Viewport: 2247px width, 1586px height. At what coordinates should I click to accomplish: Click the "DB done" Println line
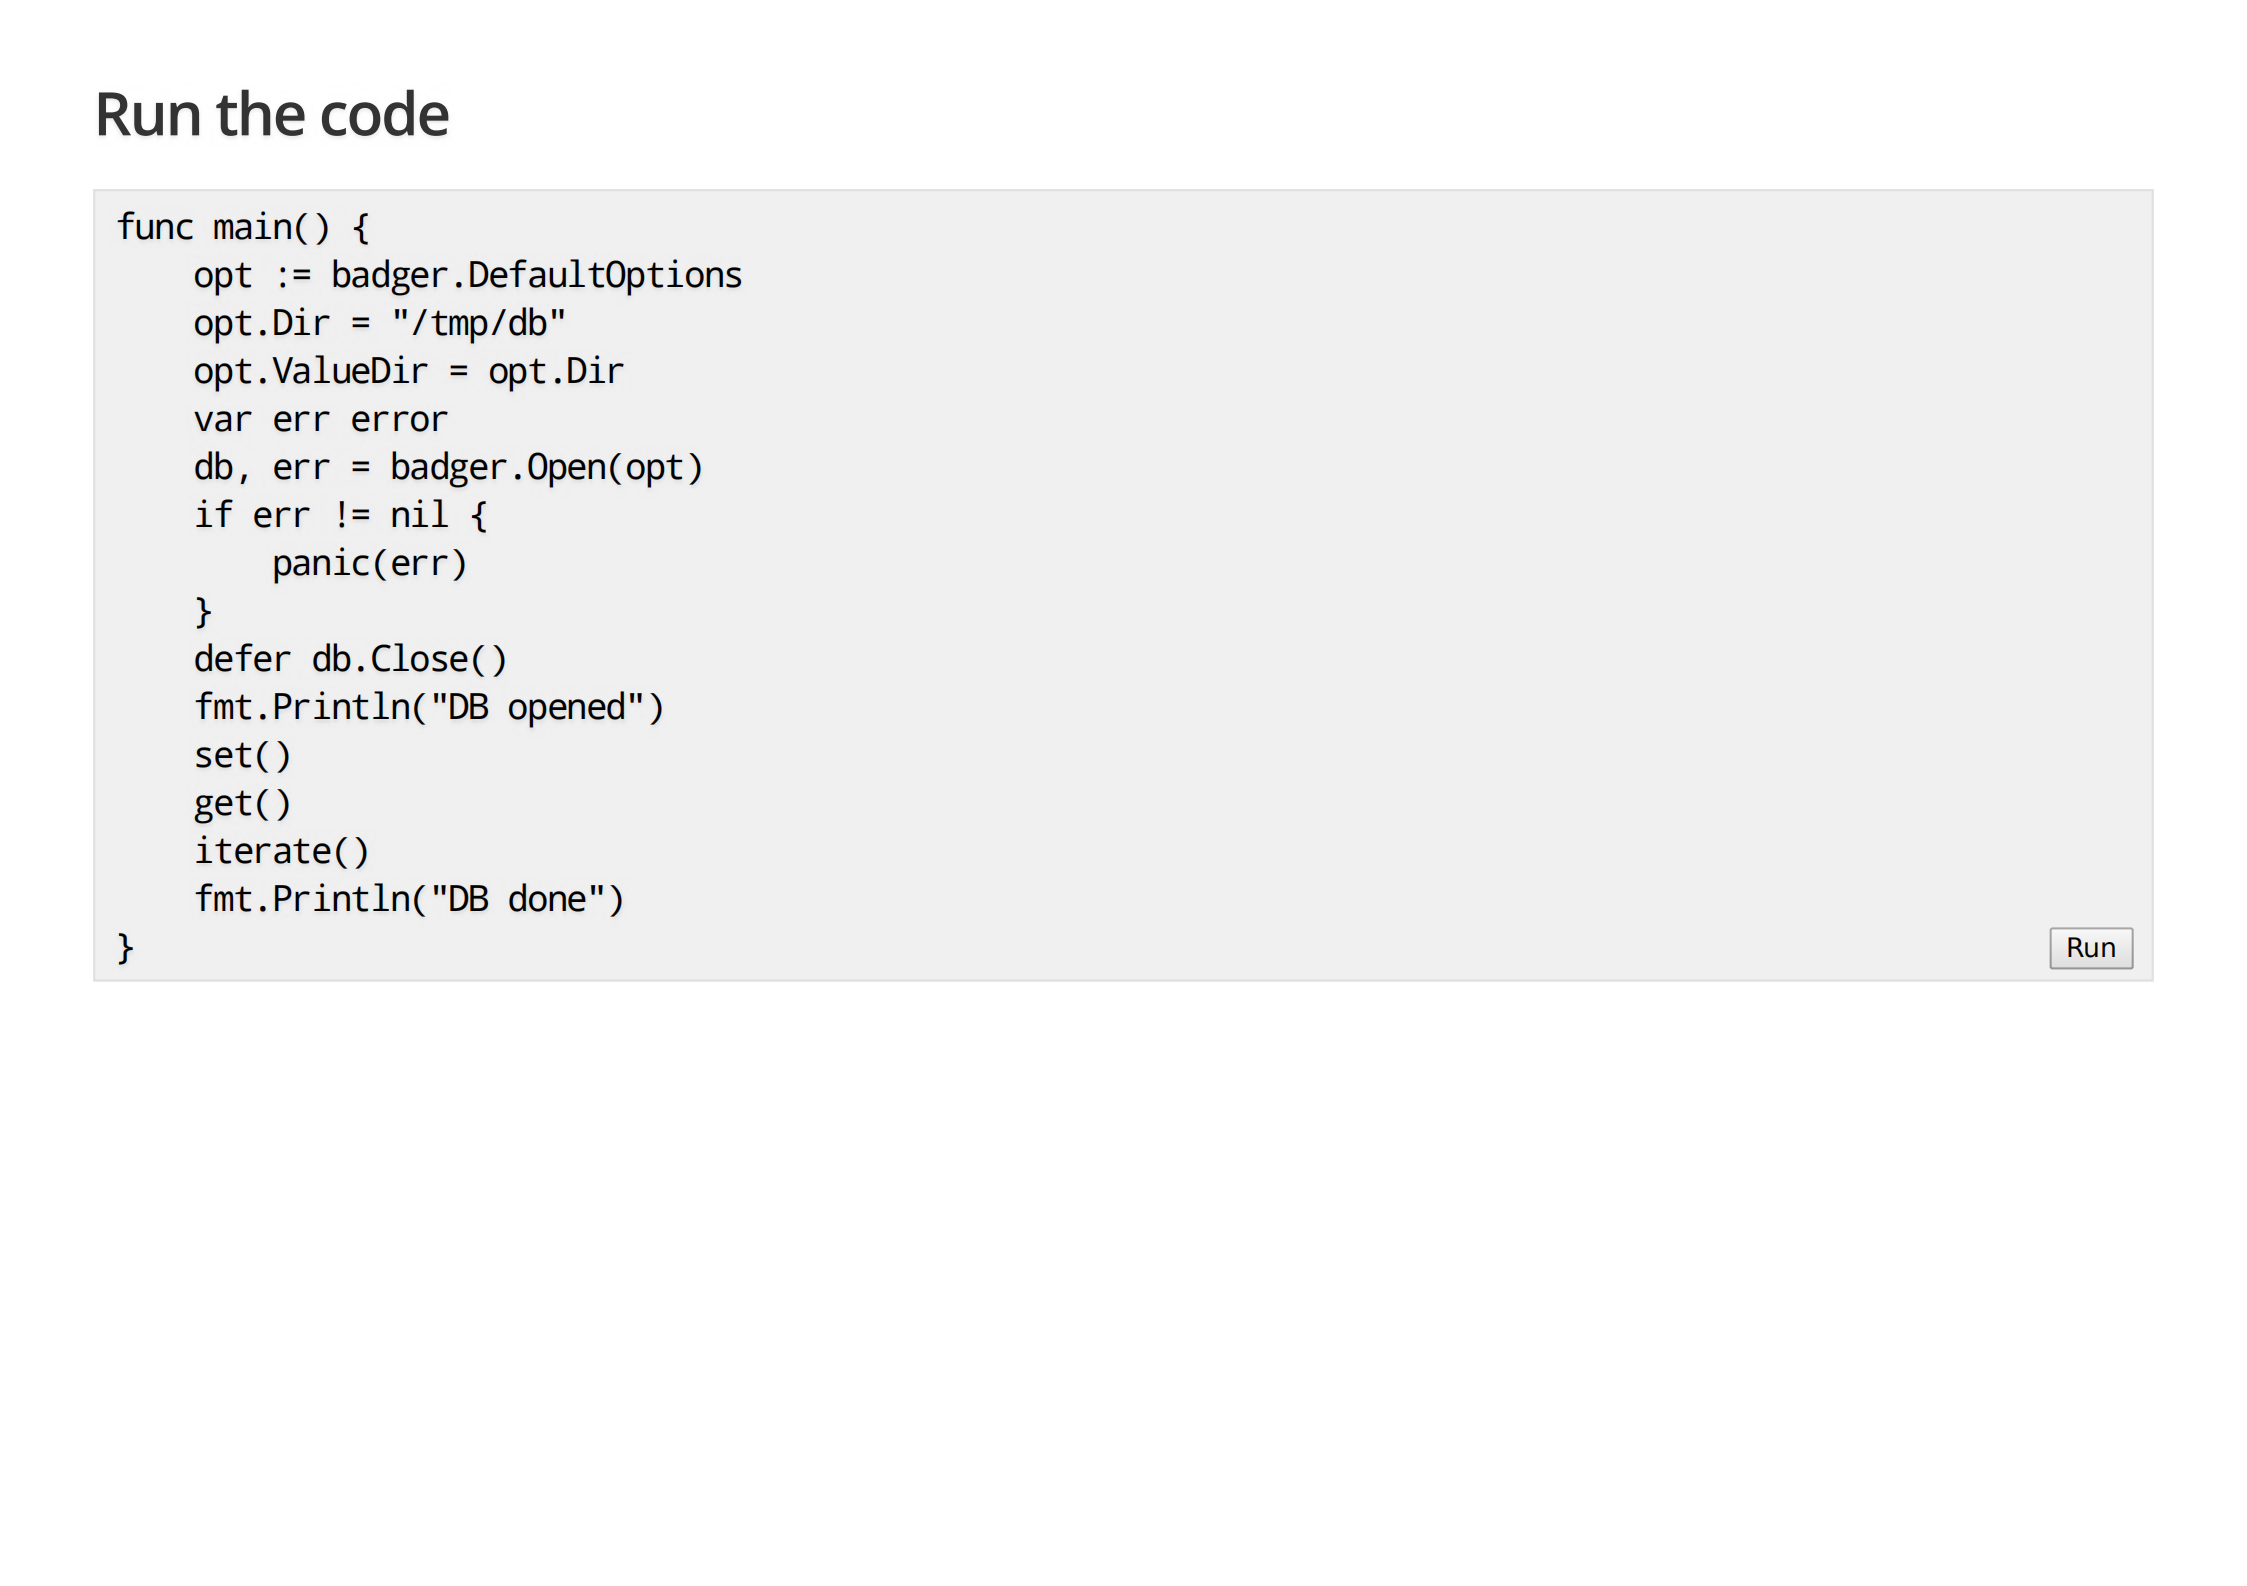(408, 898)
